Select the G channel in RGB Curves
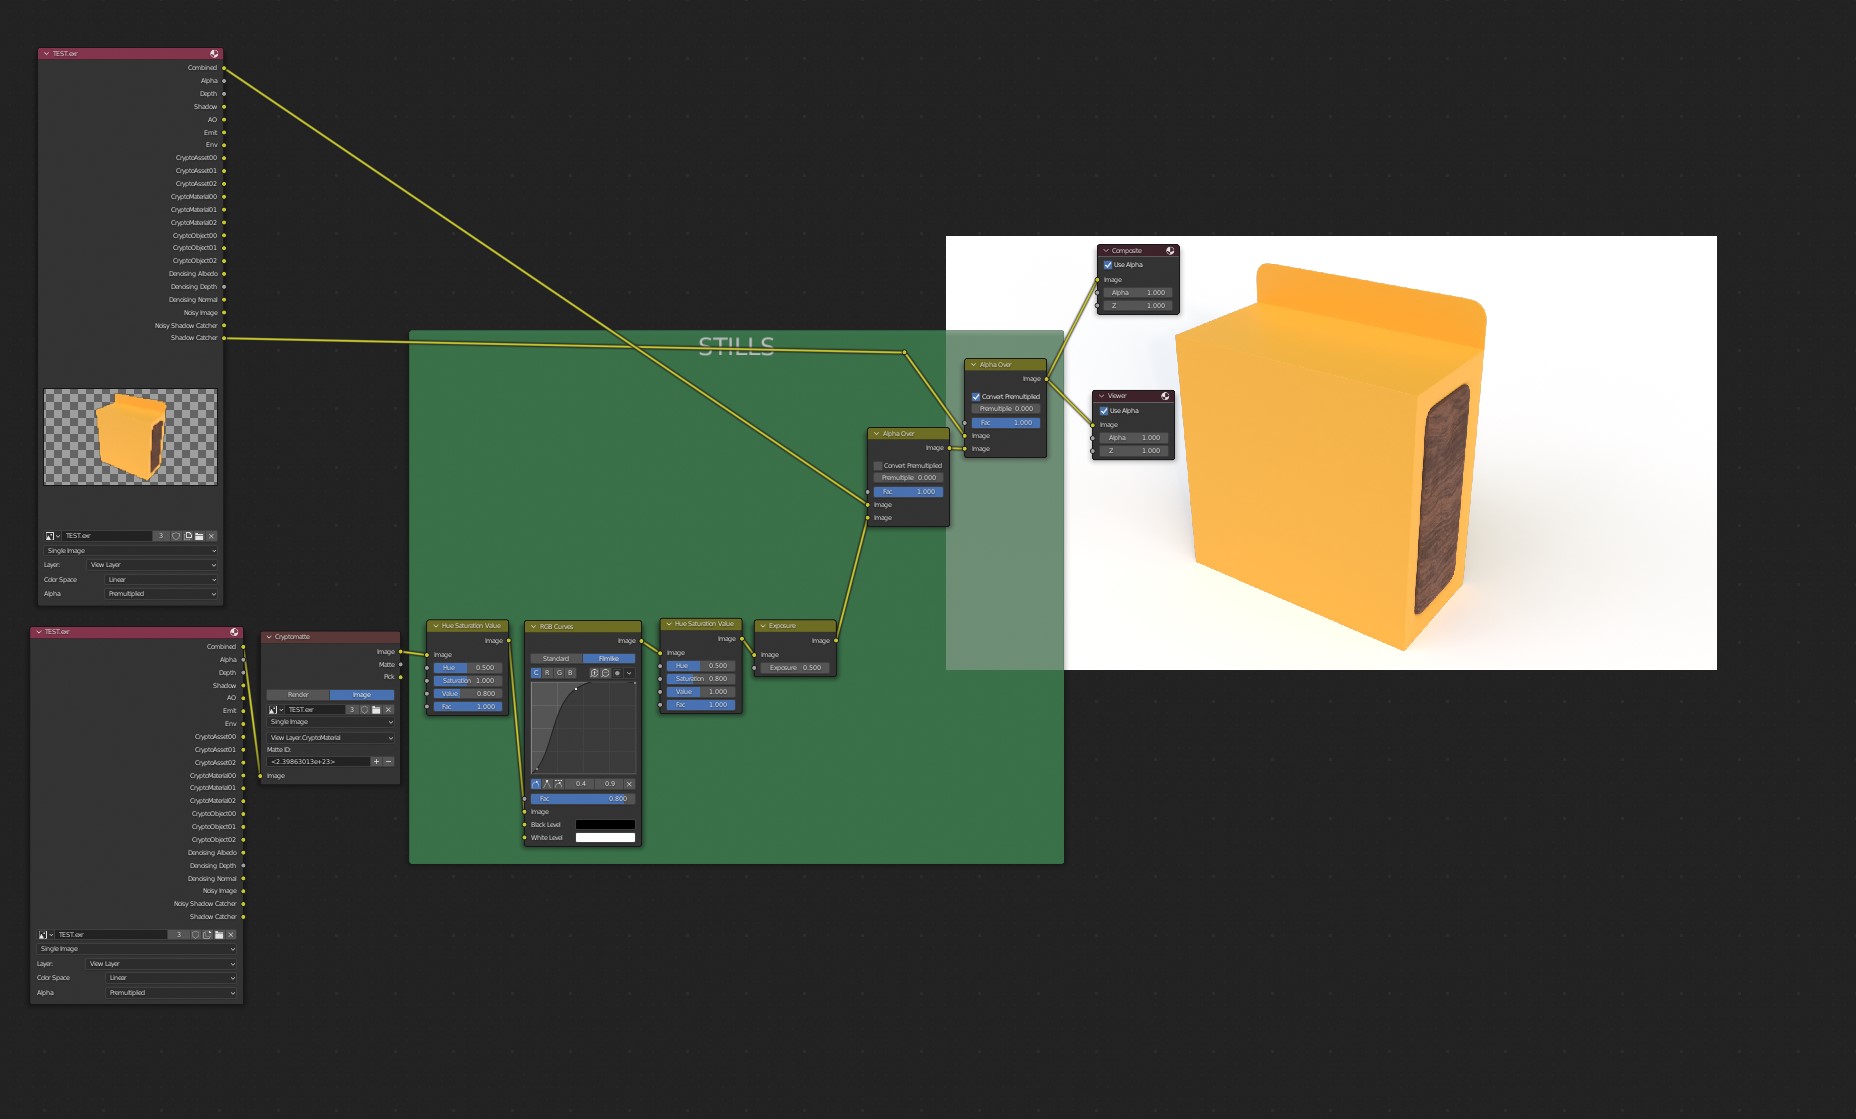Viewport: 1856px width, 1119px height. coord(559,673)
